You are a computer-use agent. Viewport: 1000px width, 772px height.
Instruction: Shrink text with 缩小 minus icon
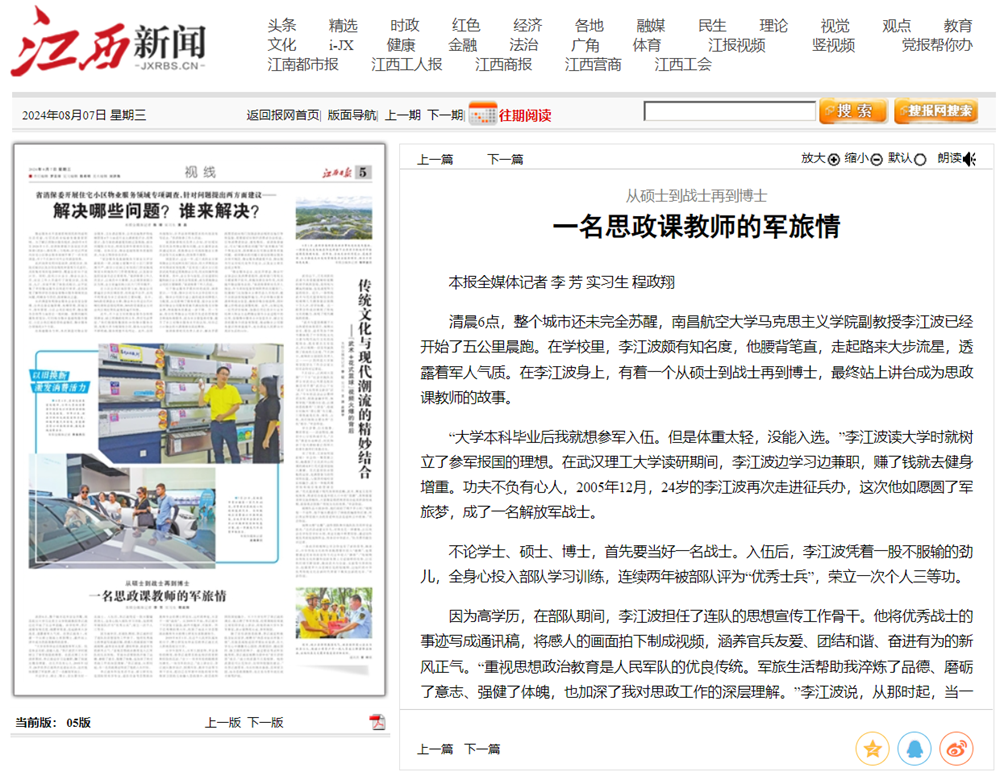(x=876, y=159)
